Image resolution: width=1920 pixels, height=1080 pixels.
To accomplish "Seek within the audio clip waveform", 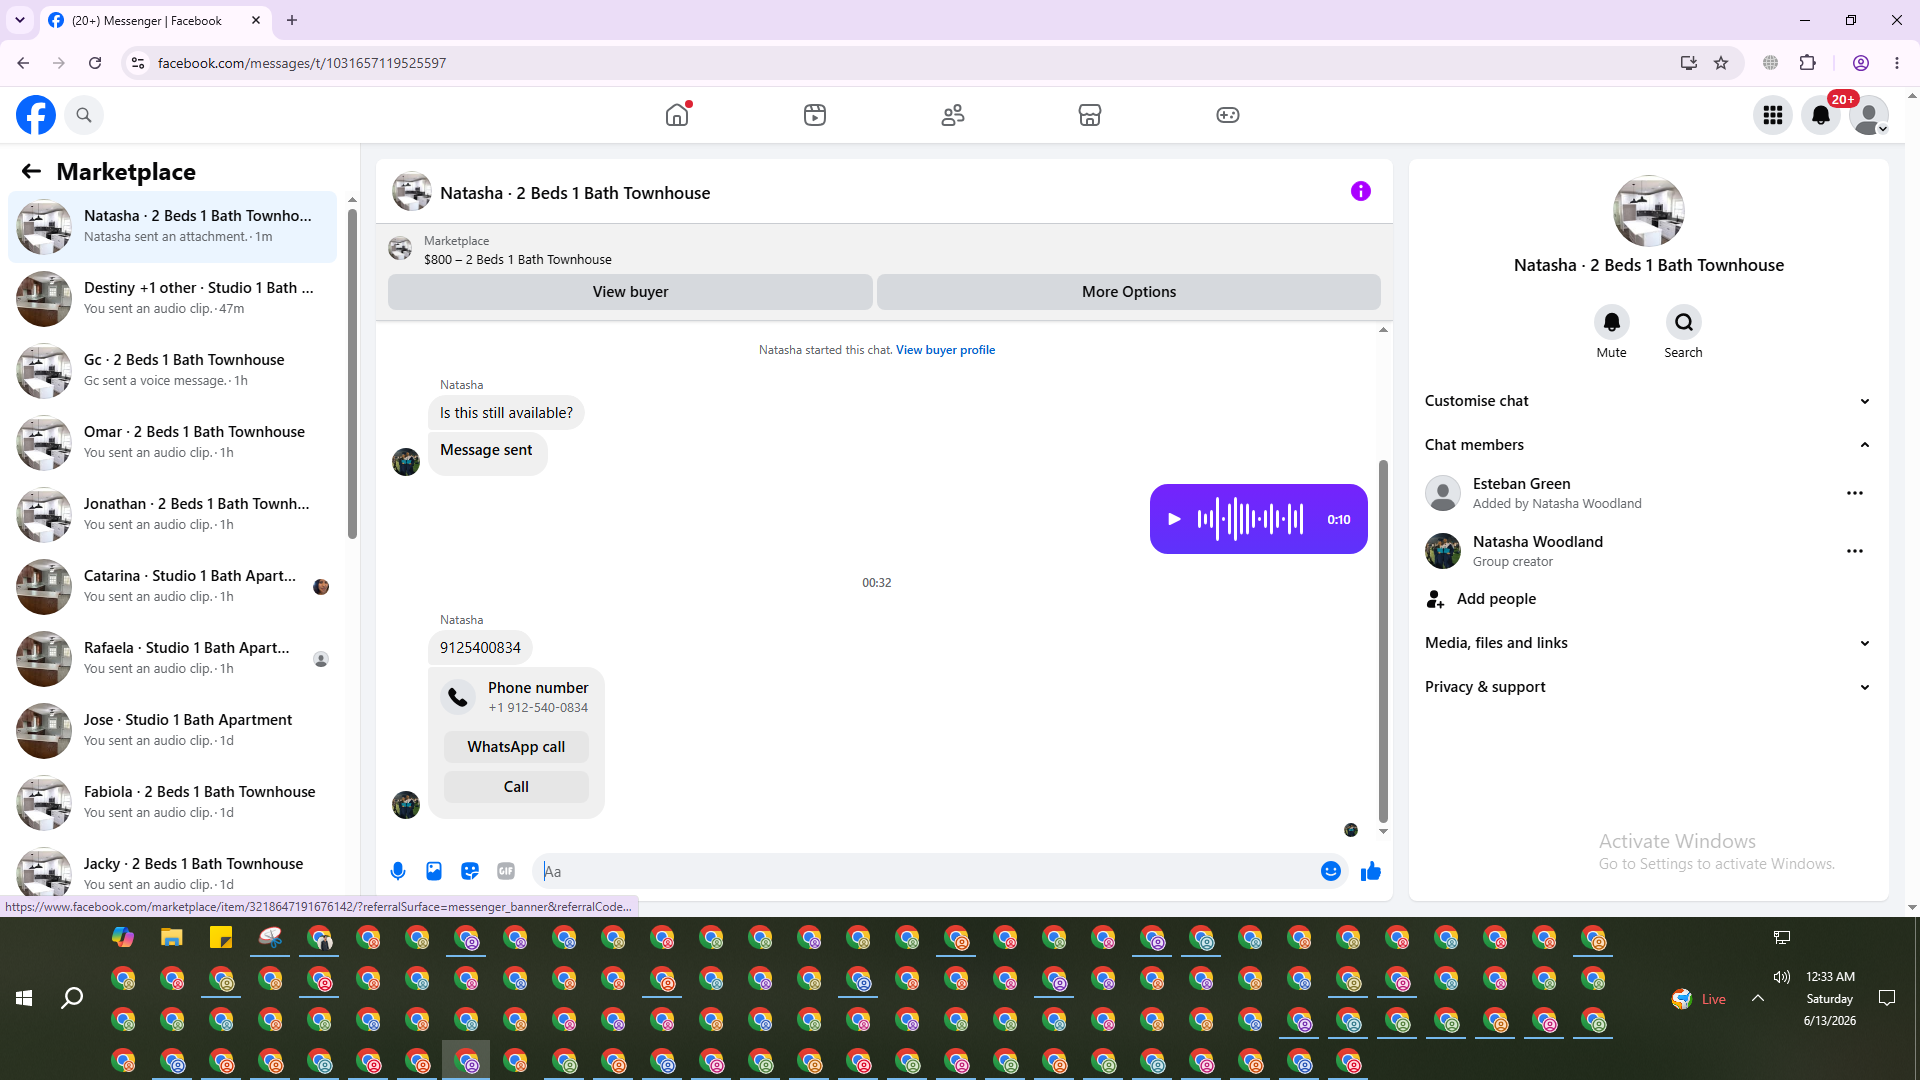I will (x=1250, y=519).
